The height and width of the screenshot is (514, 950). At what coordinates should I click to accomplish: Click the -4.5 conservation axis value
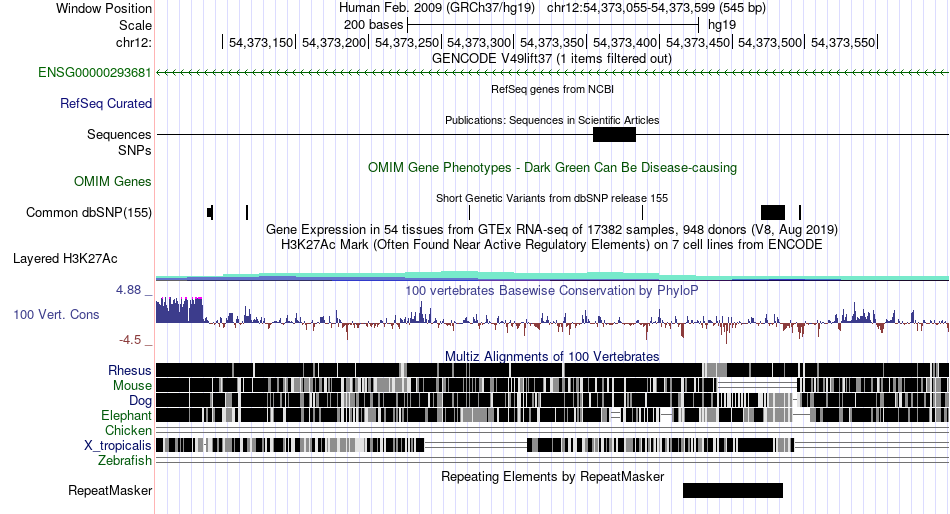(x=130, y=339)
